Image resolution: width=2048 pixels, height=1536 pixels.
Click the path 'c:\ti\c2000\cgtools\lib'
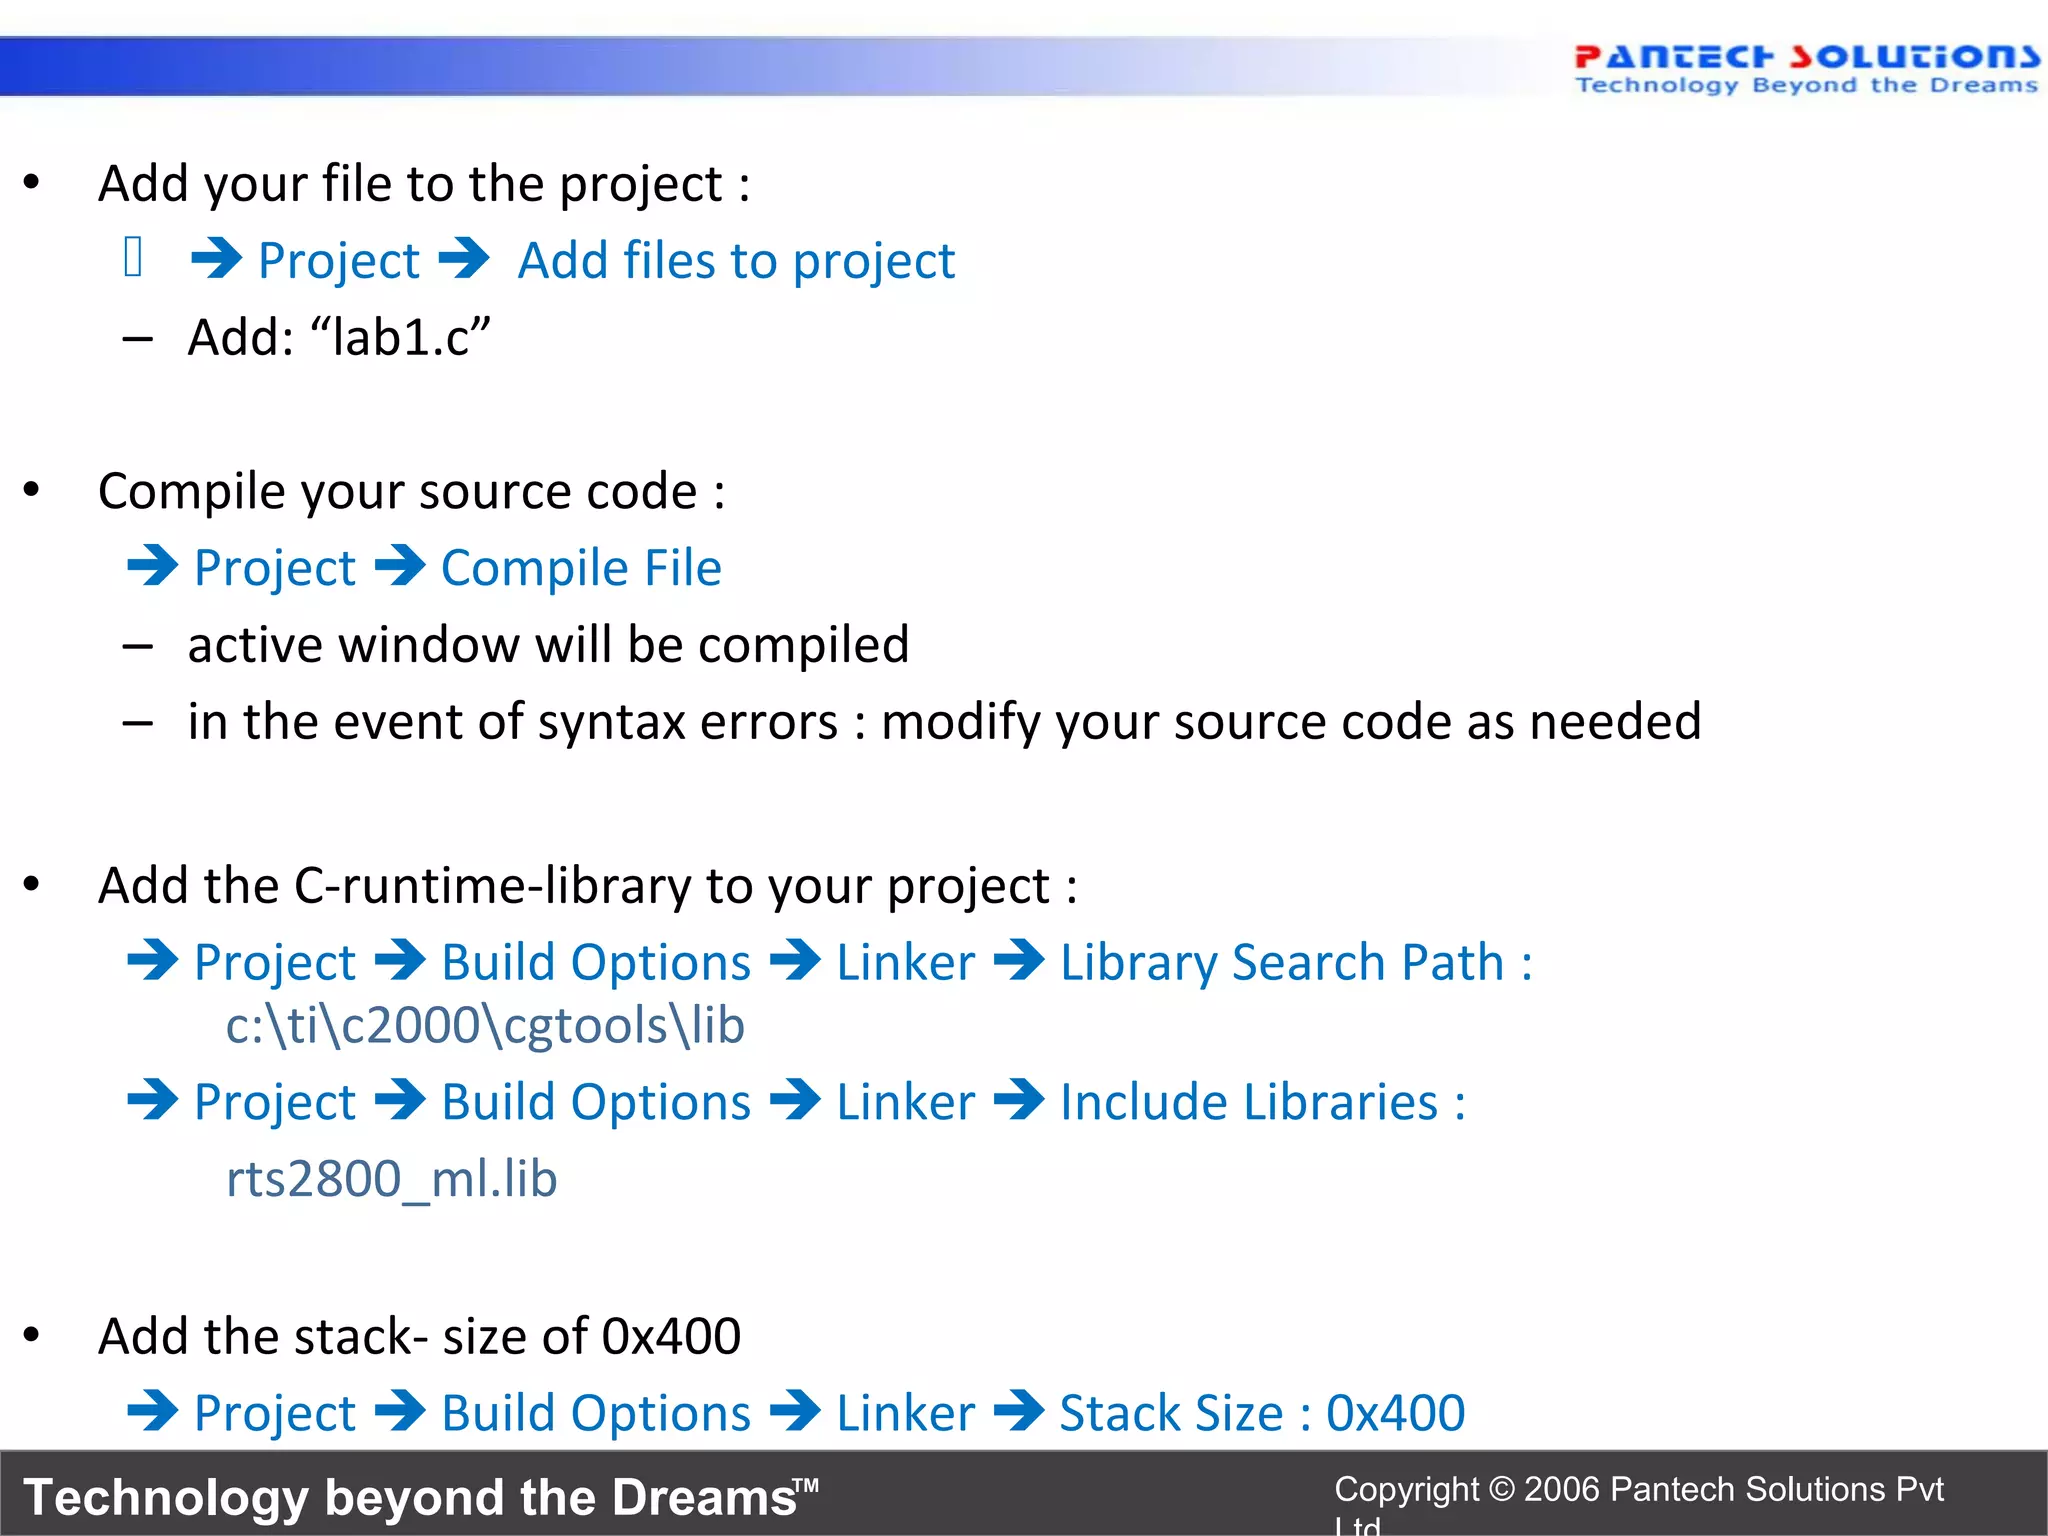pos(485,1026)
